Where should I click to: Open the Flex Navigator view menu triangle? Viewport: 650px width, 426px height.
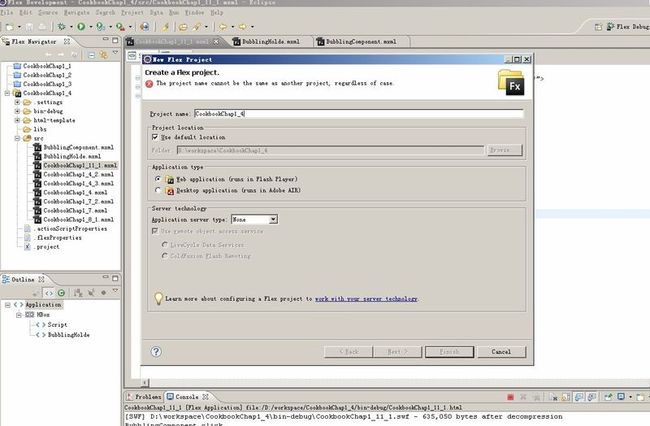[x=115, y=53]
